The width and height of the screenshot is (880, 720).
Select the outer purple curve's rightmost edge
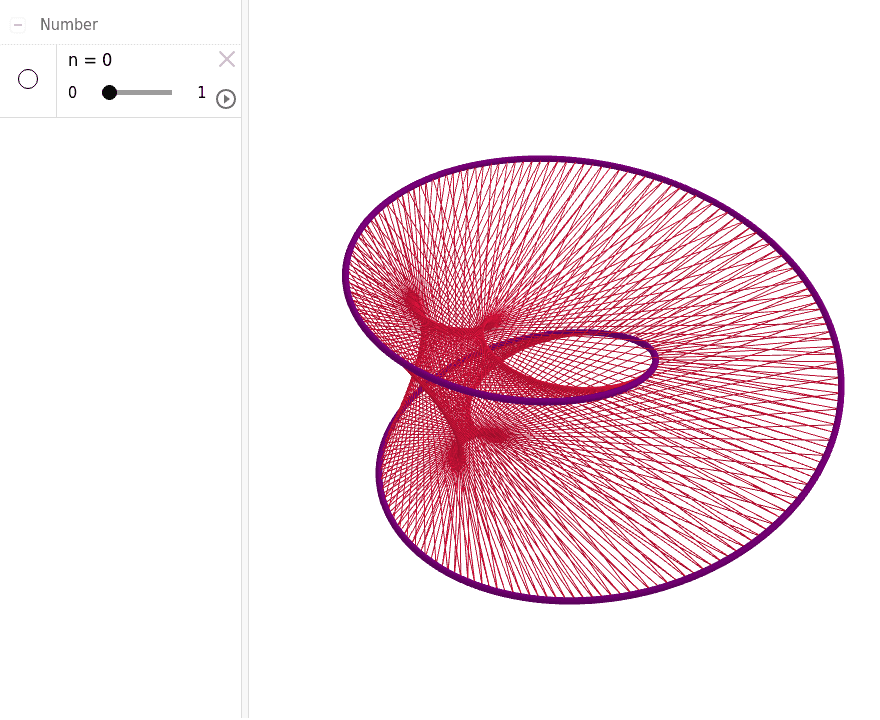click(841, 385)
